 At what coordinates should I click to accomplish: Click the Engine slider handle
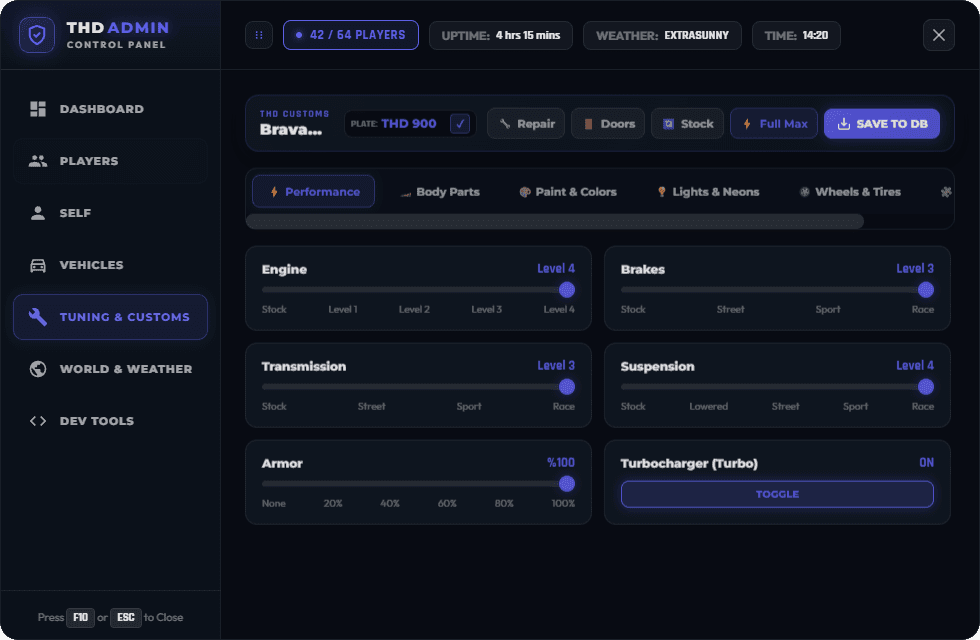click(567, 289)
